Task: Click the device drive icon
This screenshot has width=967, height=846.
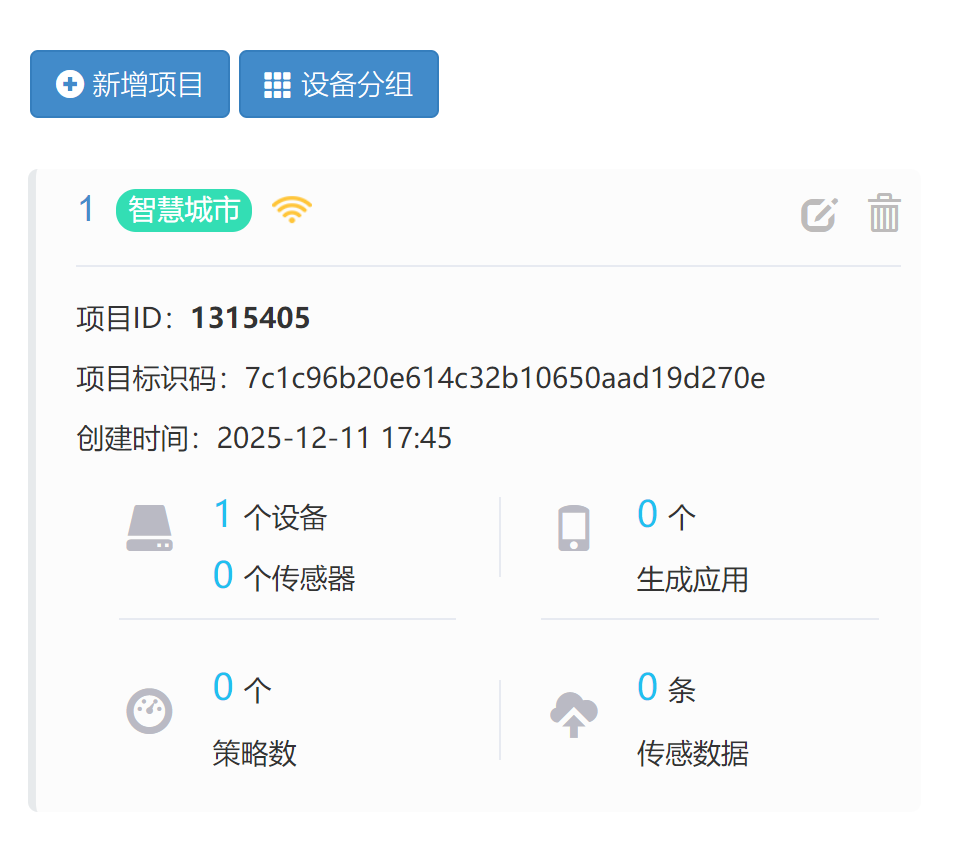Action: (150, 528)
